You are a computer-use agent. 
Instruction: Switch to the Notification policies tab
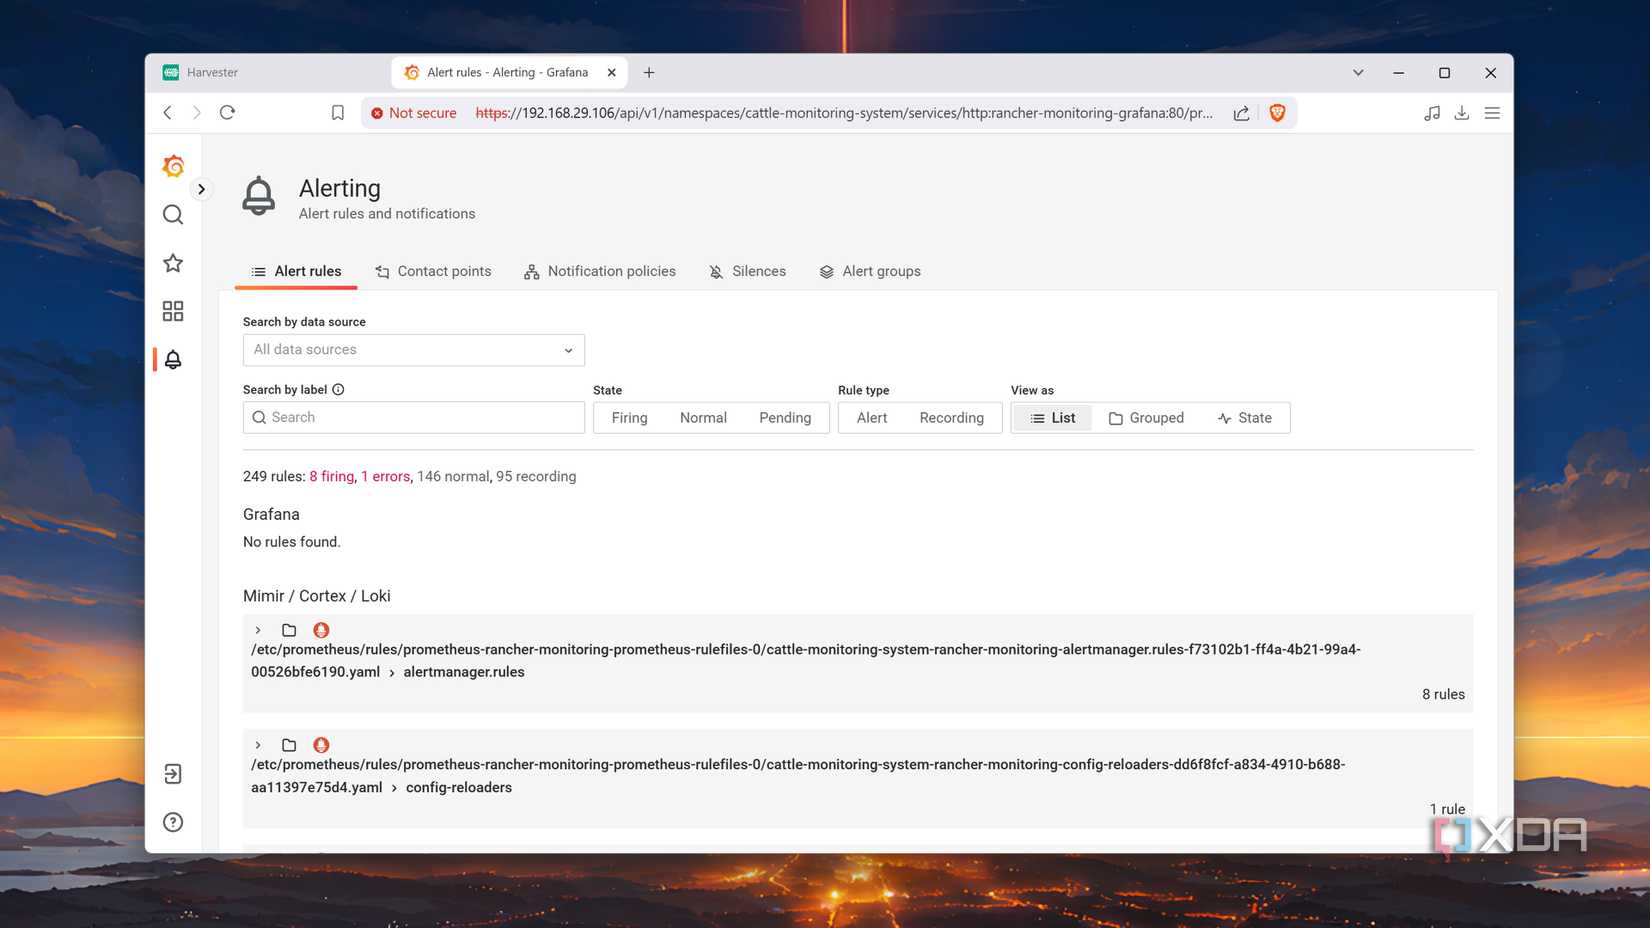coord(600,271)
